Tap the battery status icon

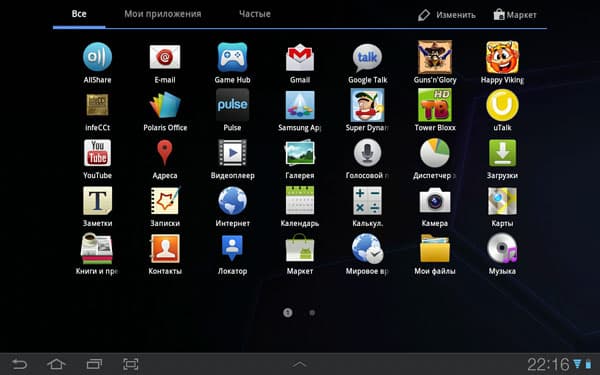pyautogui.click(x=589, y=364)
